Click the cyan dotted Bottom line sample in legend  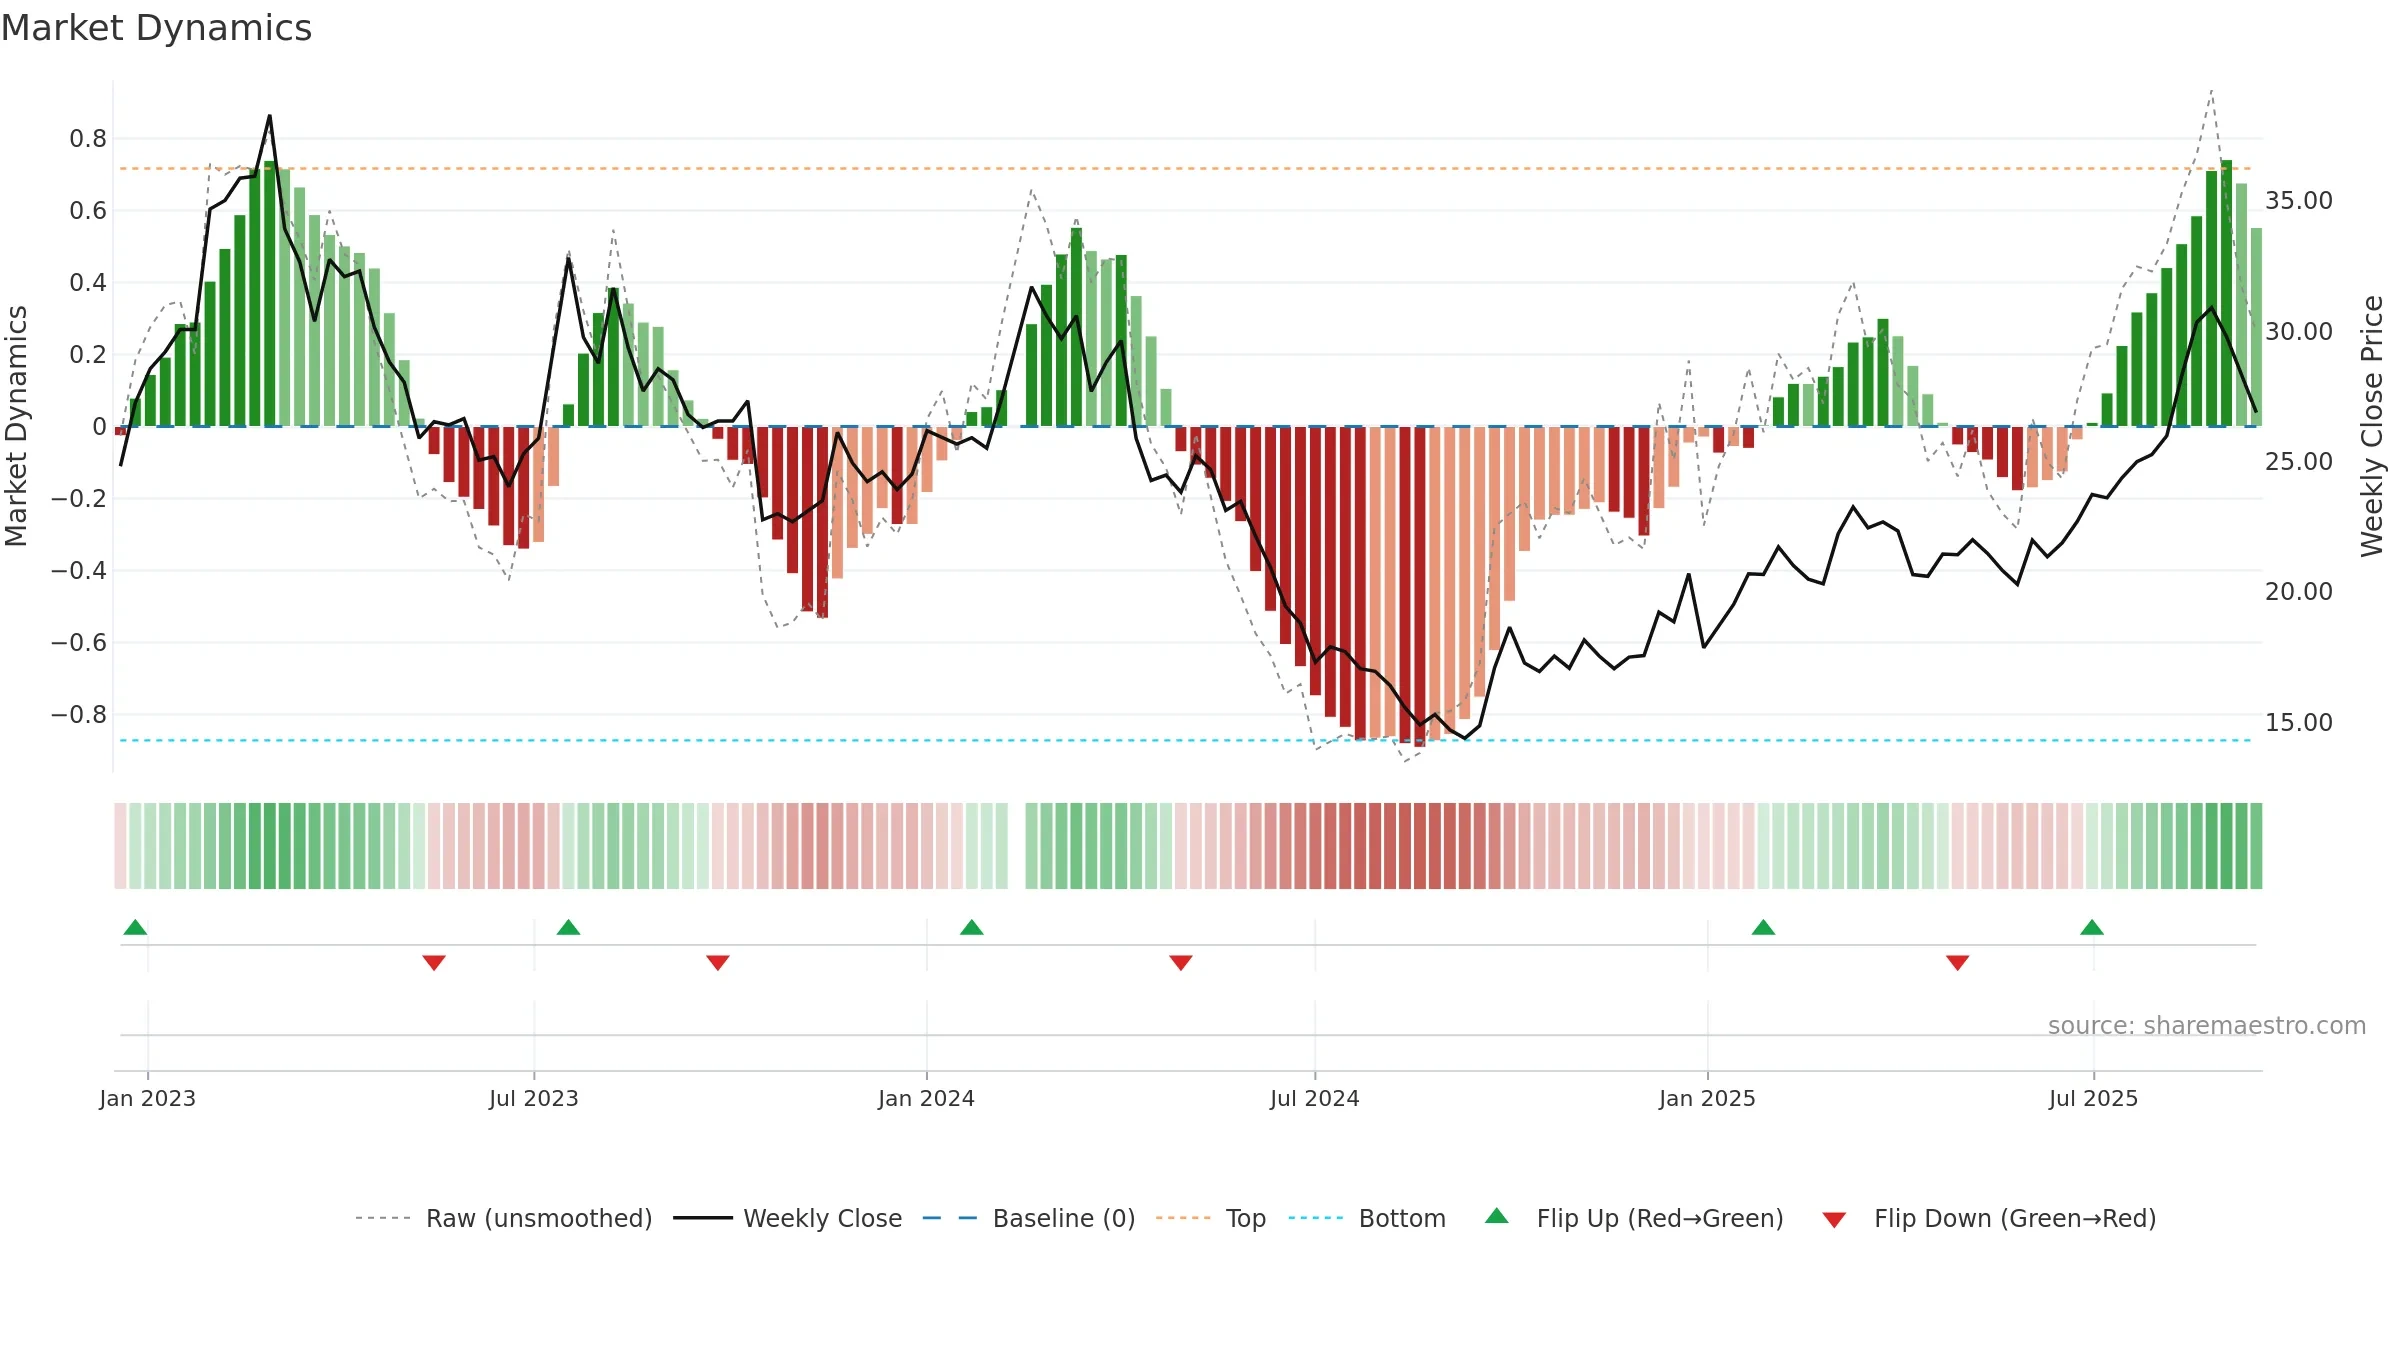pyautogui.click(x=1317, y=1218)
